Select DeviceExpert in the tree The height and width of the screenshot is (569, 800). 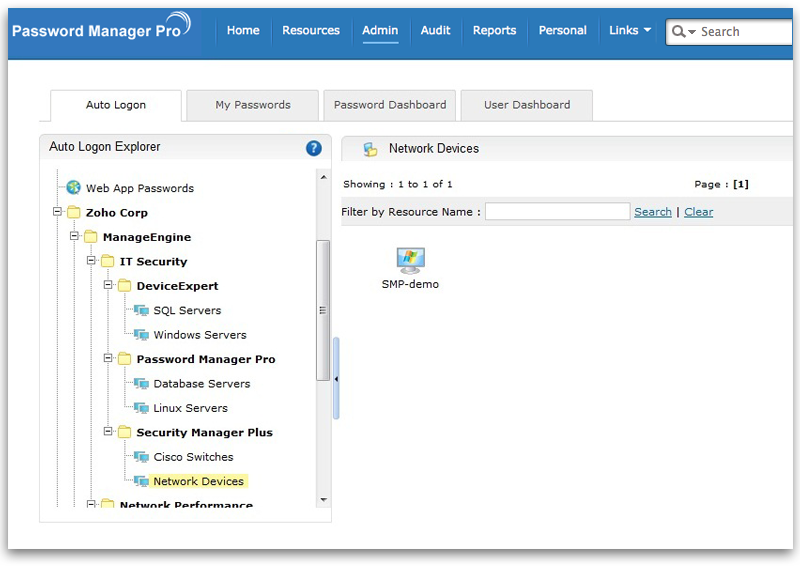pyautogui.click(x=178, y=286)
